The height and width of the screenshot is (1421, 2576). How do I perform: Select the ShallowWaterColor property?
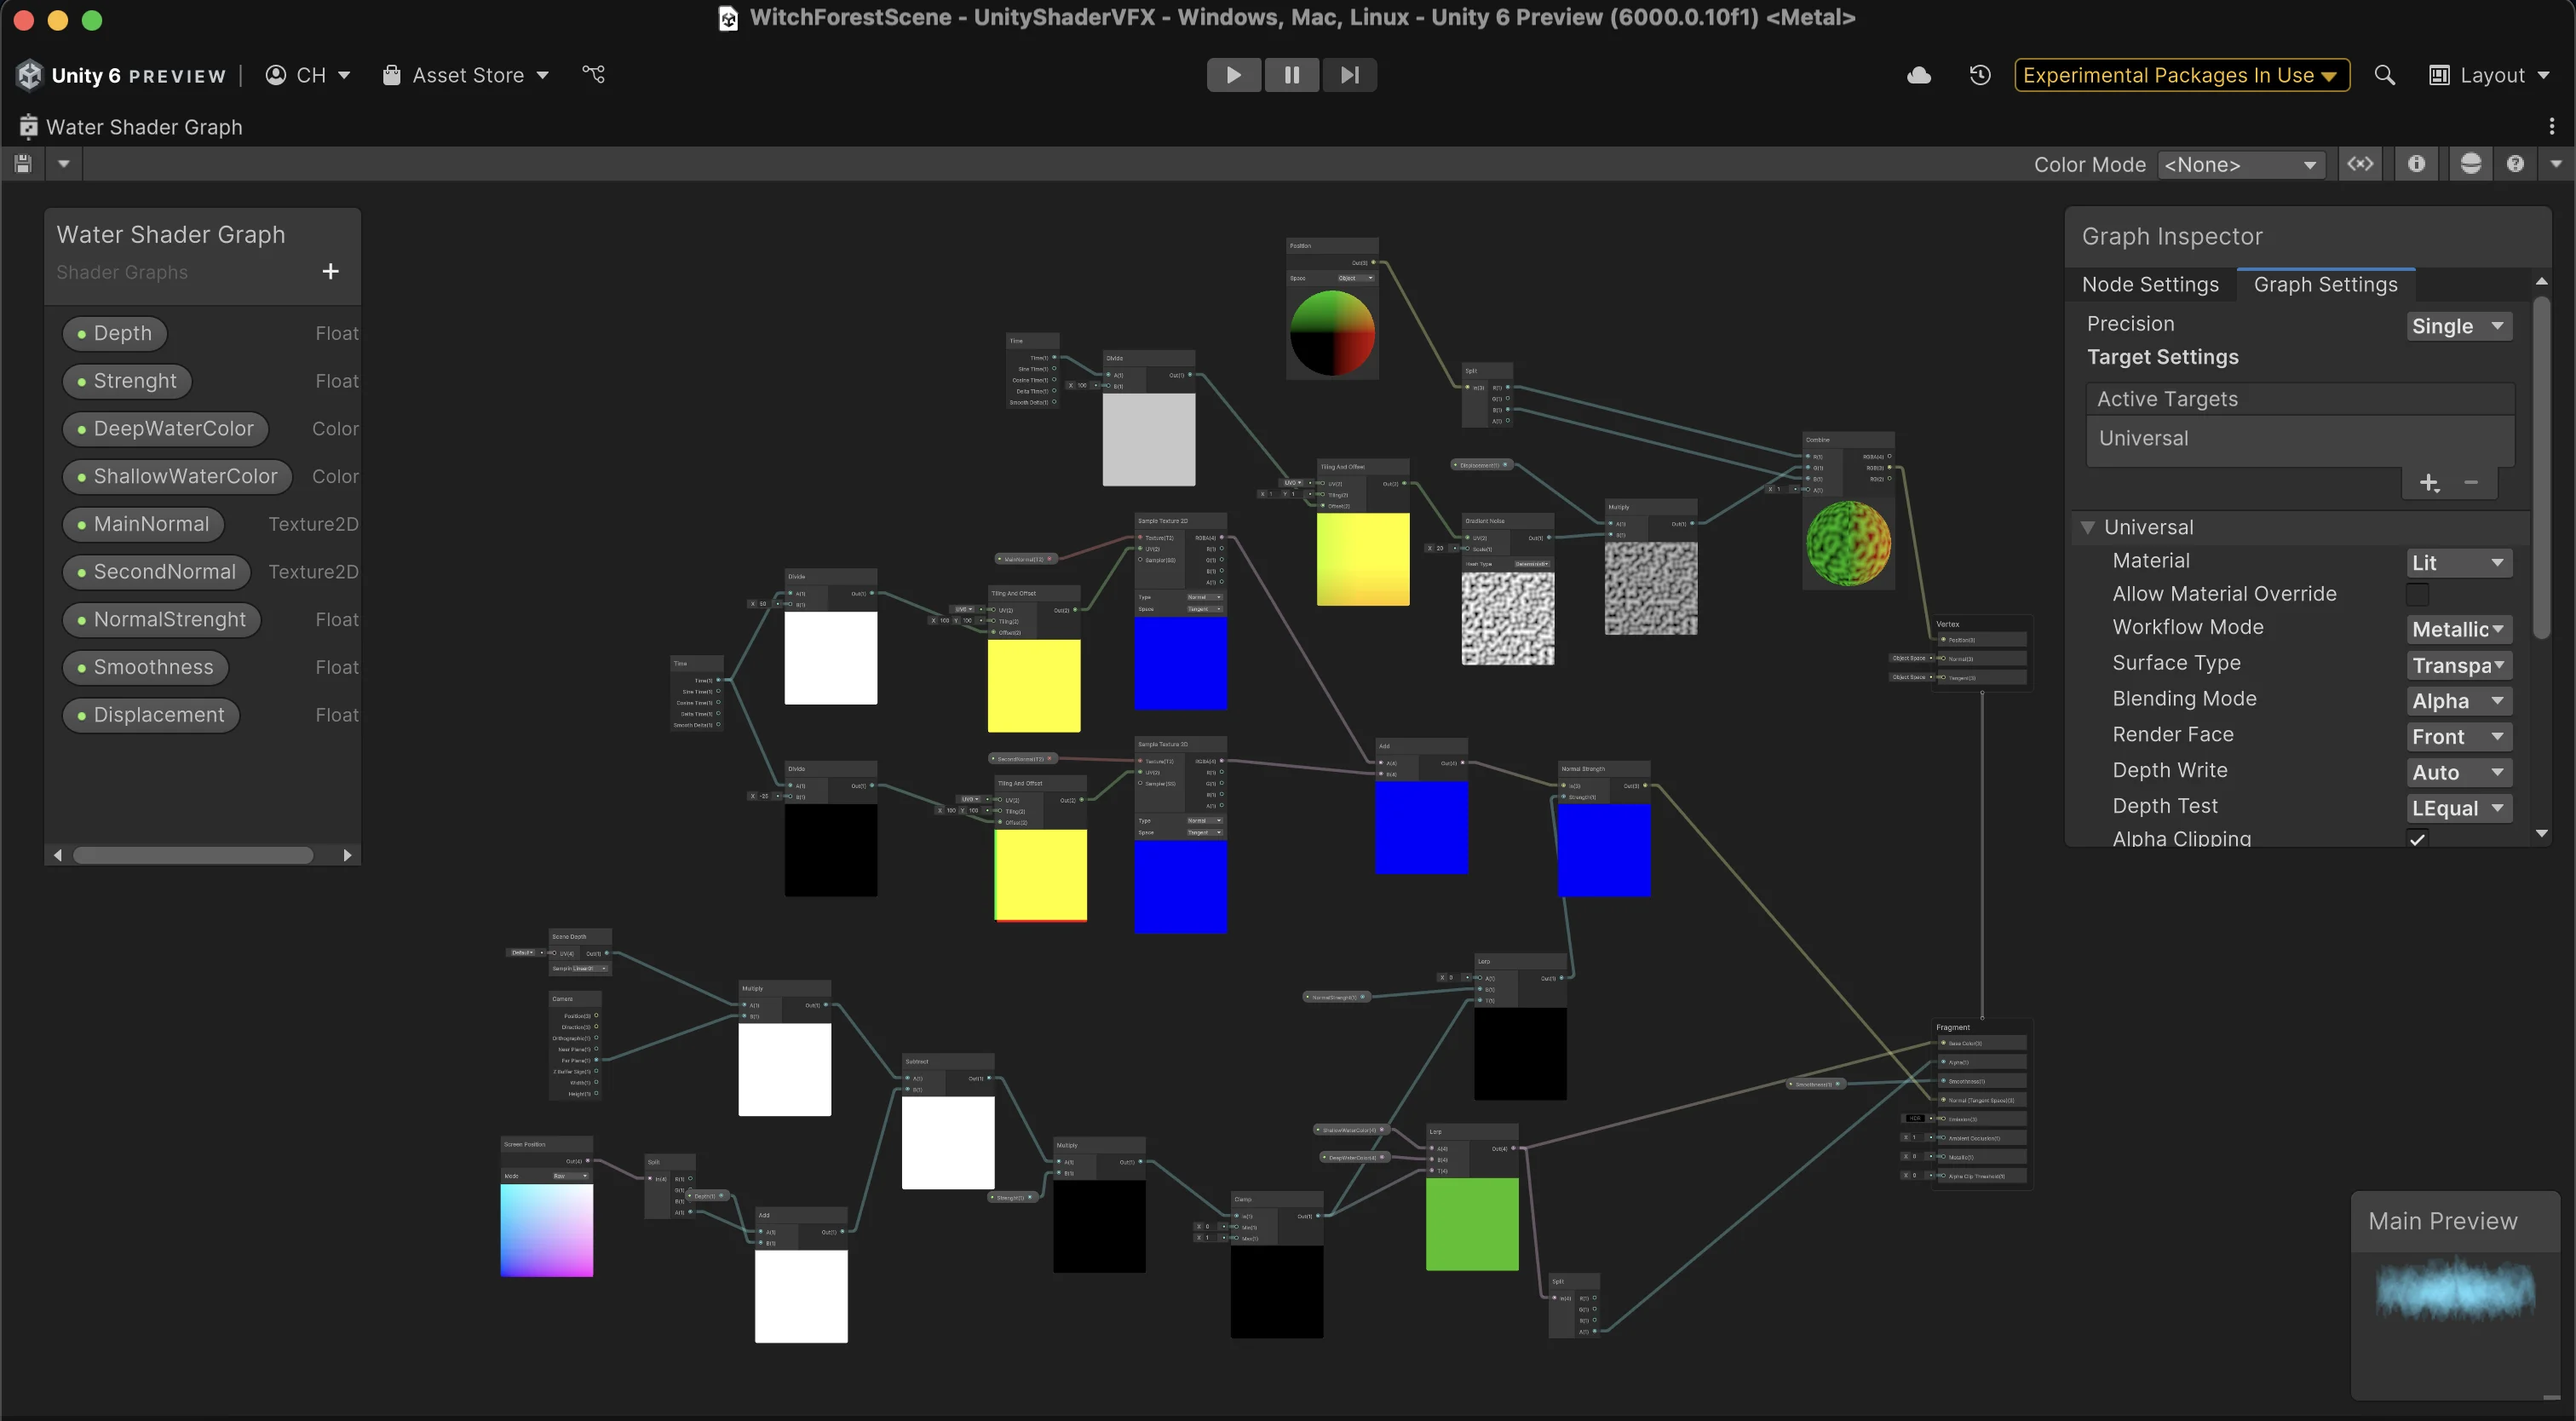[178, 477]
